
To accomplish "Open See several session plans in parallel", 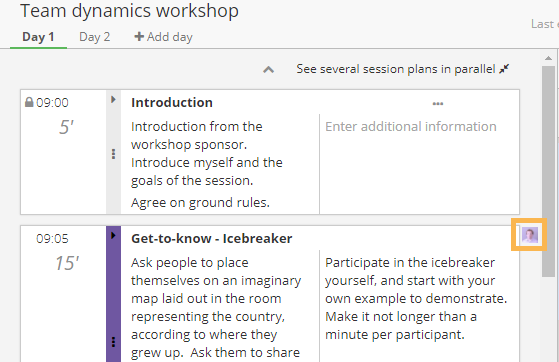I will [396, 69].
